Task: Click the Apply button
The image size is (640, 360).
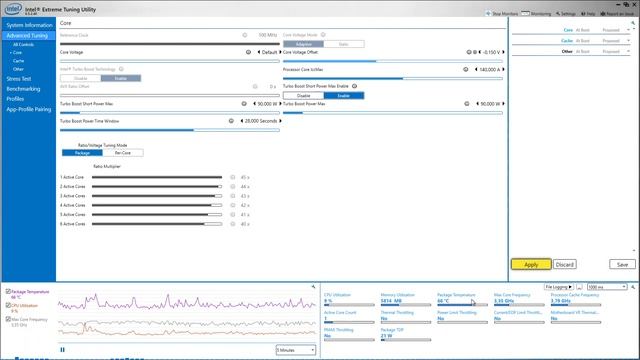Action: [531, 264]
